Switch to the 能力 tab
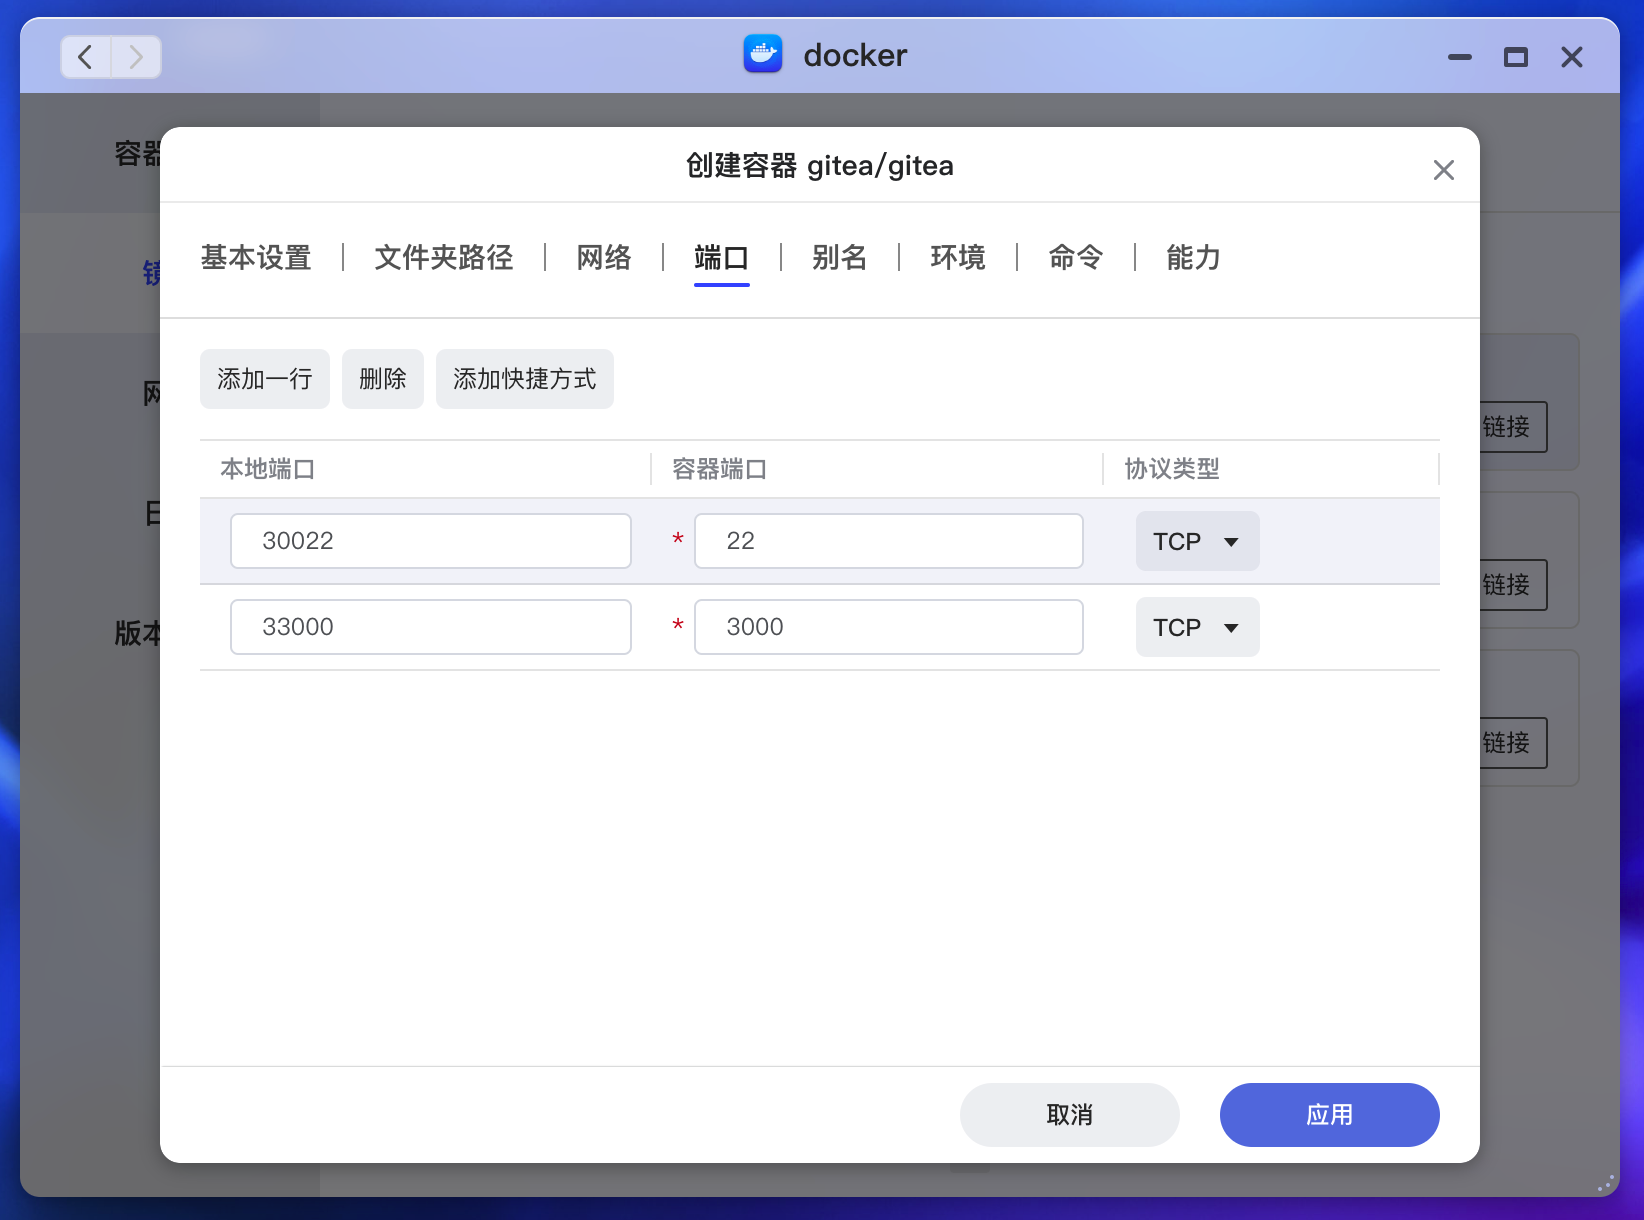This screenshot has width=1644, height=1220. (1194, 258)
